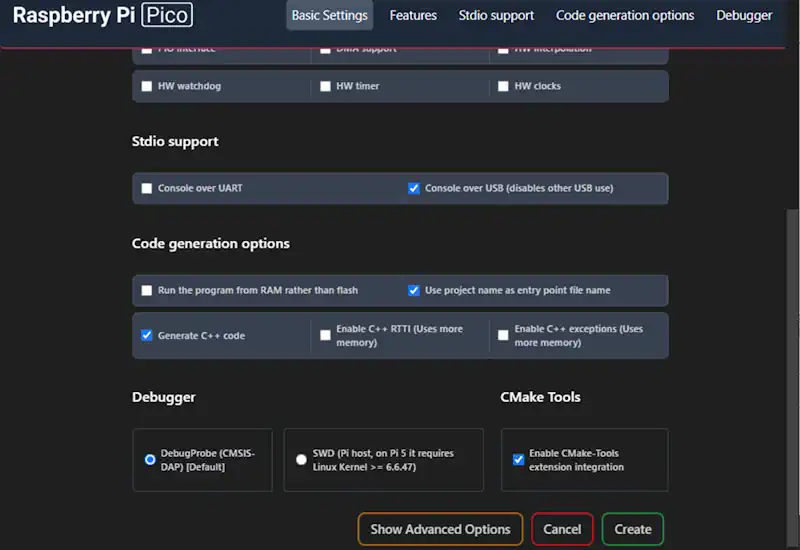This screenshot has width=800, height=550.
Task: Jump to Stdio support tab
Action: (496, 15)
